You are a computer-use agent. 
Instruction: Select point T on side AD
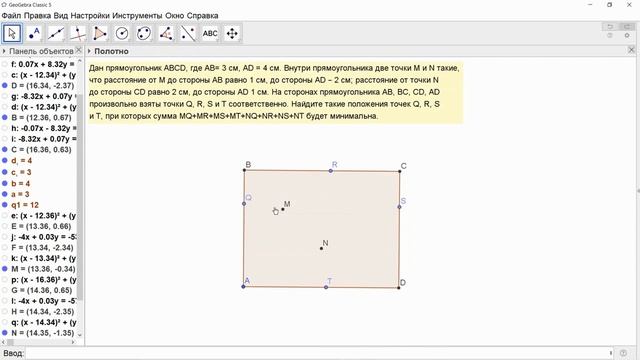click(x=326, y=287)
